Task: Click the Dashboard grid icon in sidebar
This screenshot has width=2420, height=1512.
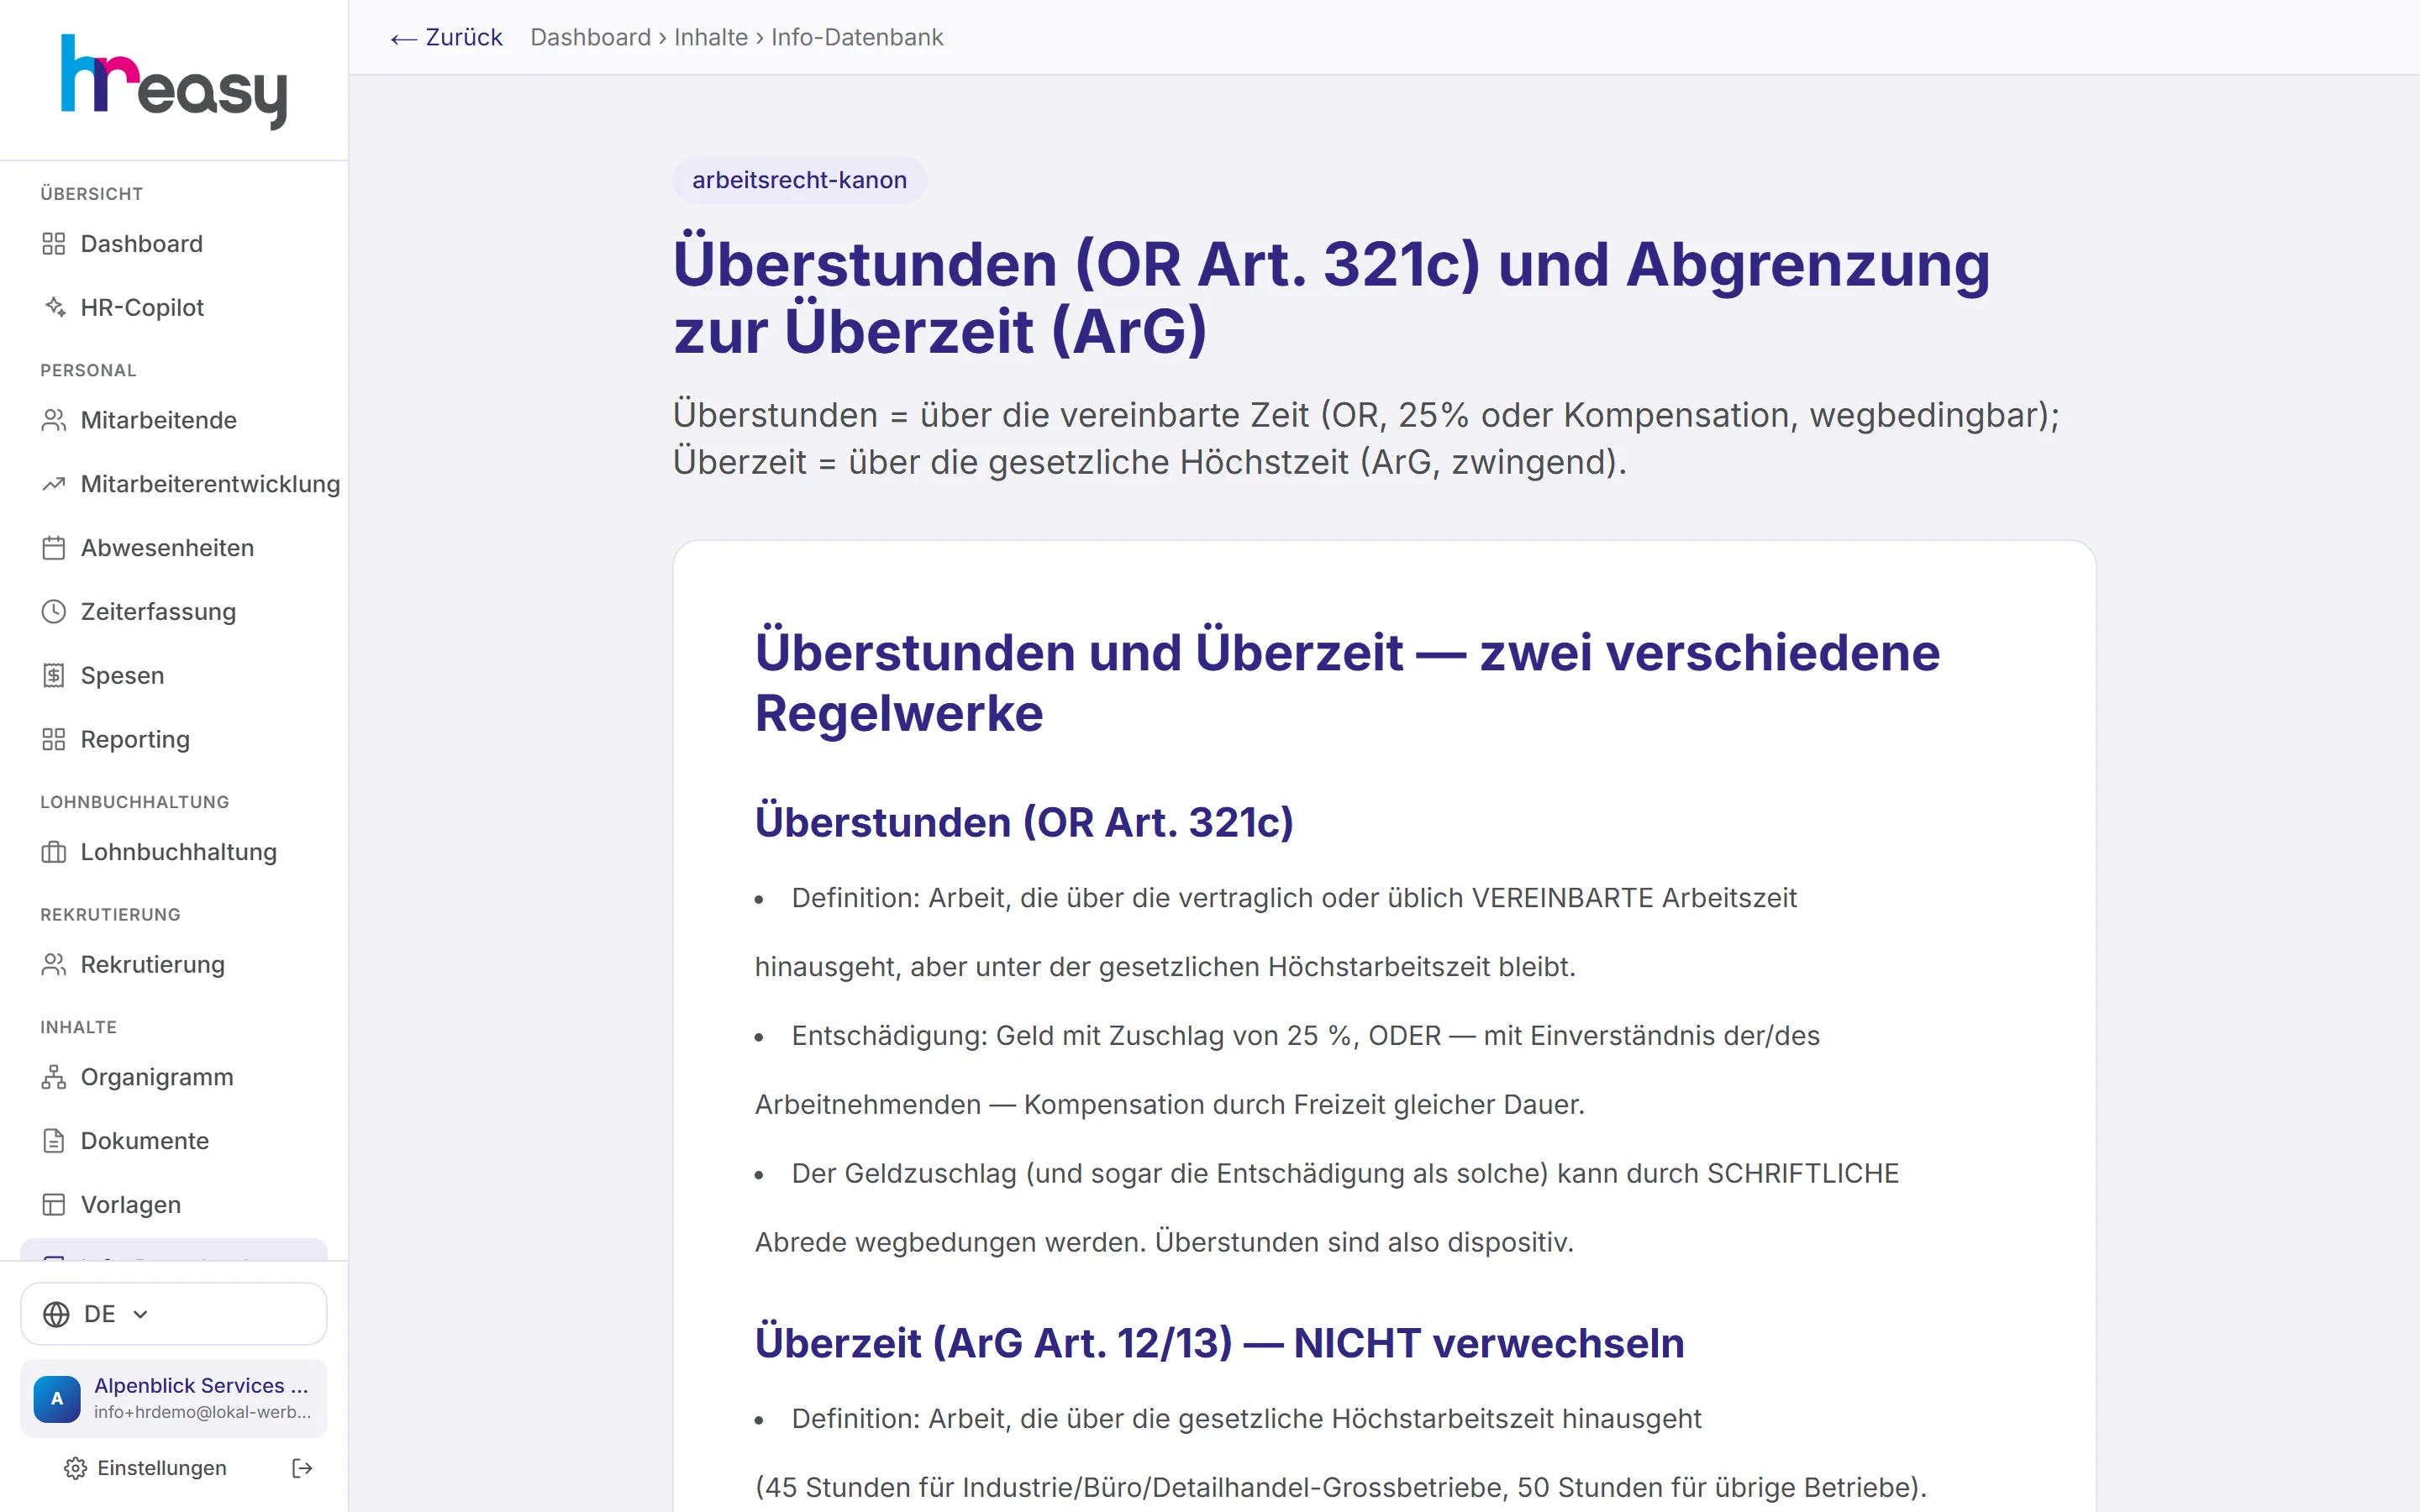Action: point(54,244)
